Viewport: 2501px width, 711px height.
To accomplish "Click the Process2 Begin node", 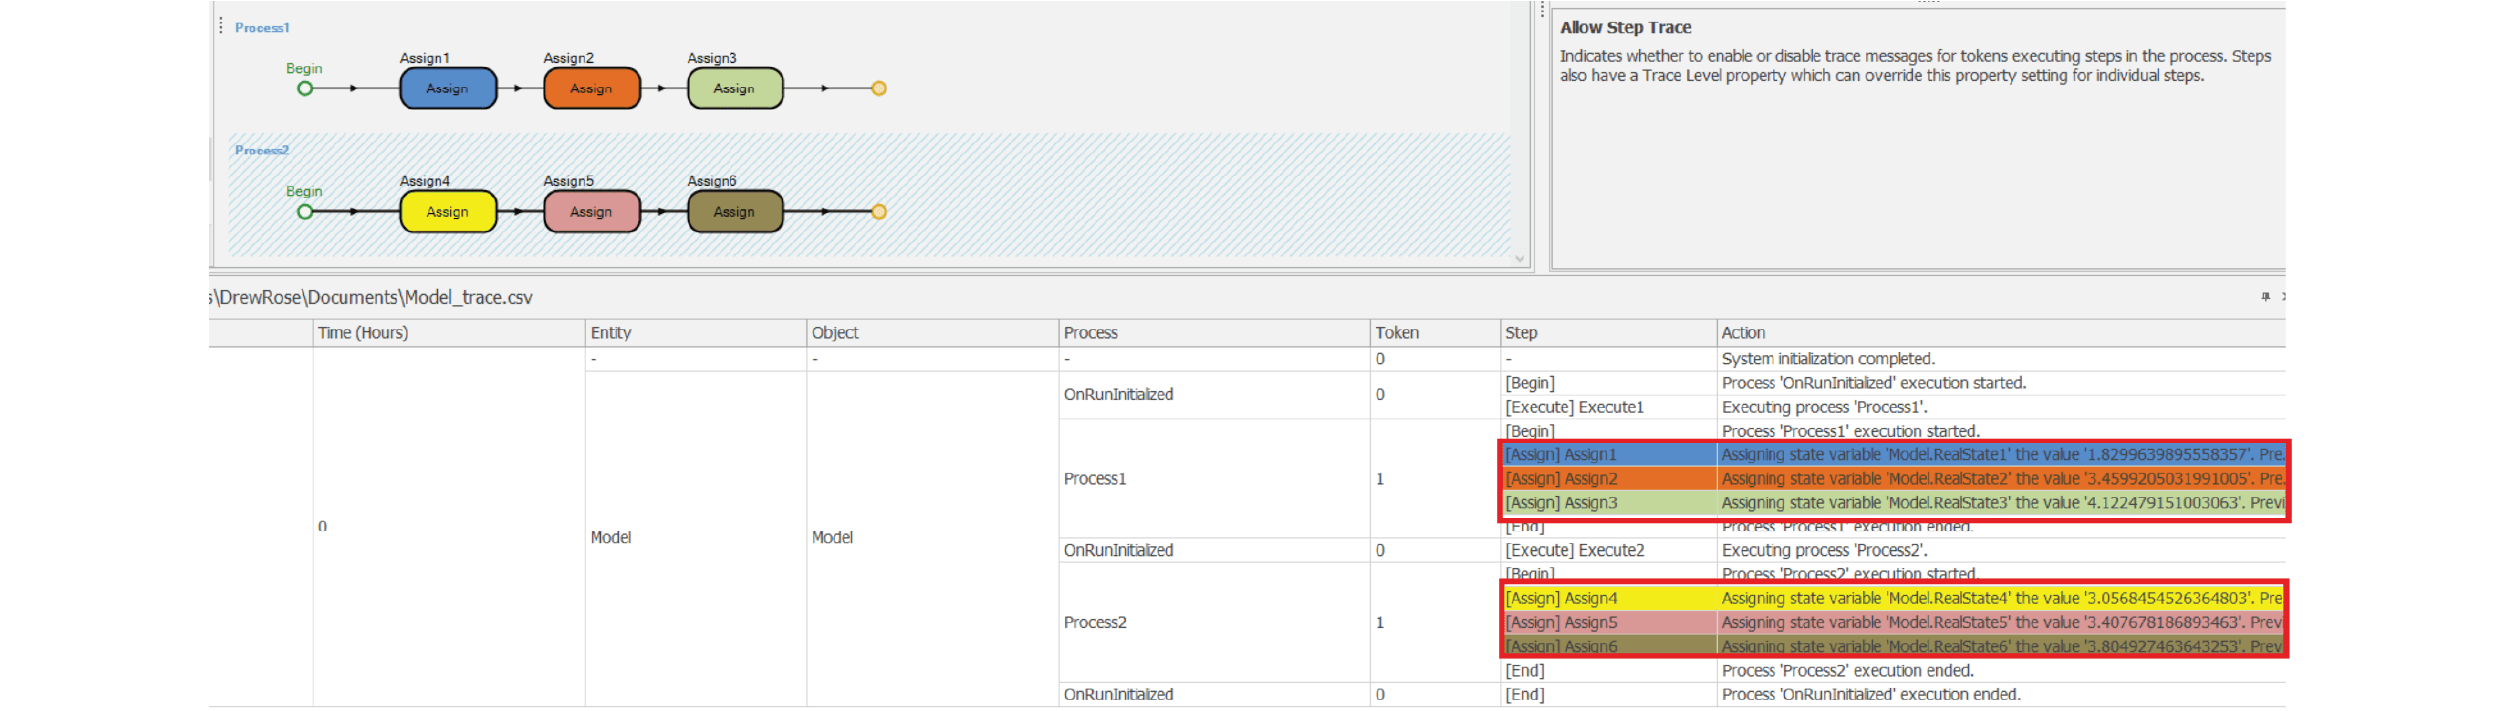I will (x=305, y=212).
